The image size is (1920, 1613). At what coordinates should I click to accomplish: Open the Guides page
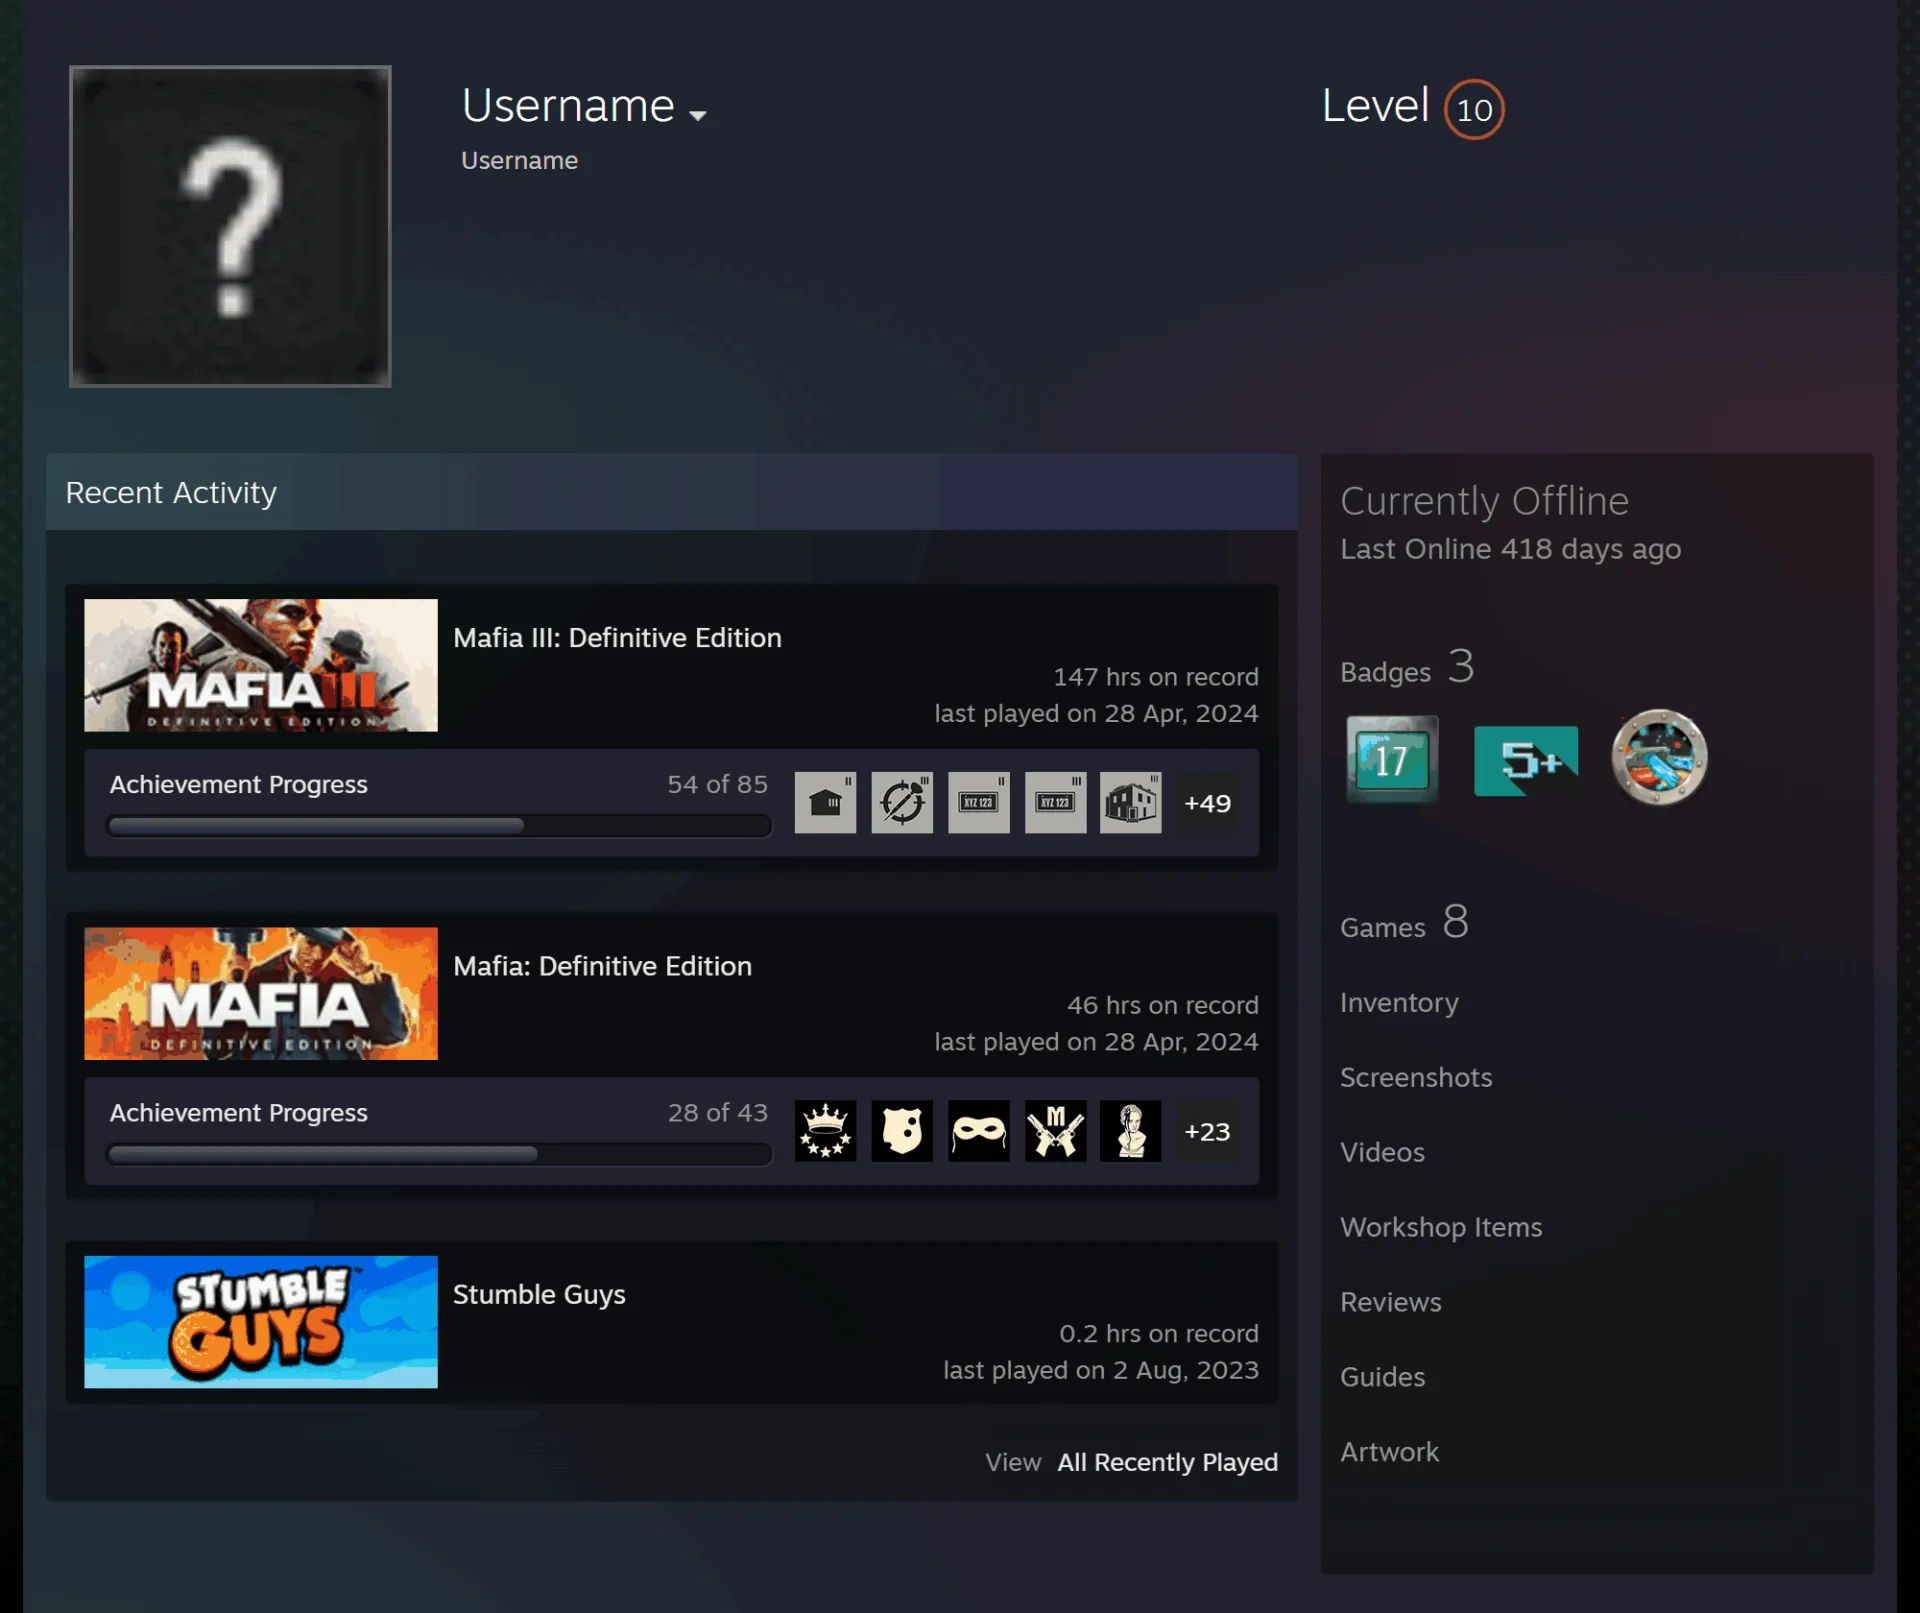pos(1382,1377)
